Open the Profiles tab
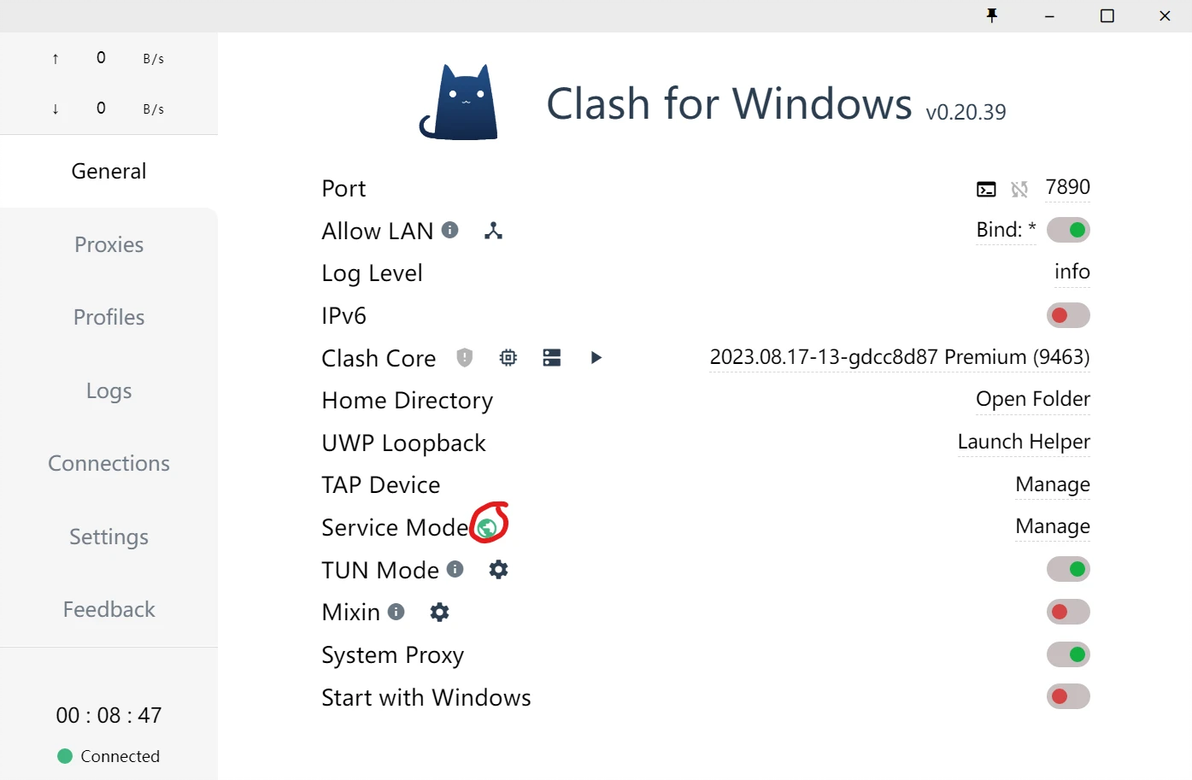 point(109,317)
